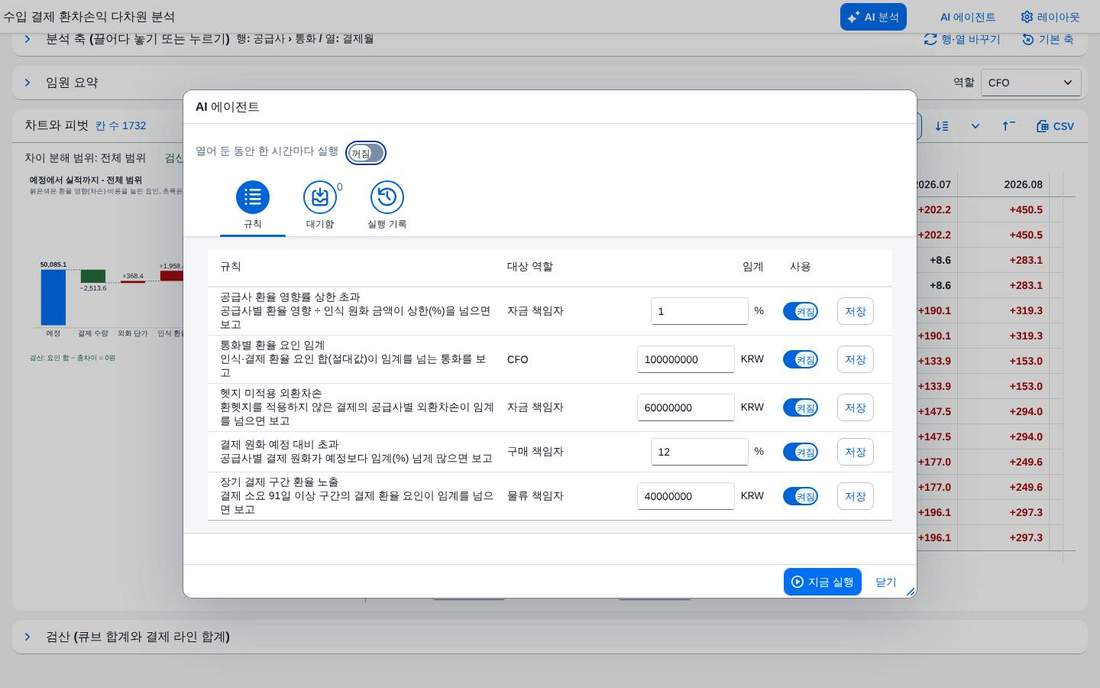Screen dimensions: 1100x688
Task: Save the 헷지 미적용 외환차손 rule
Action: pos(855,407)
